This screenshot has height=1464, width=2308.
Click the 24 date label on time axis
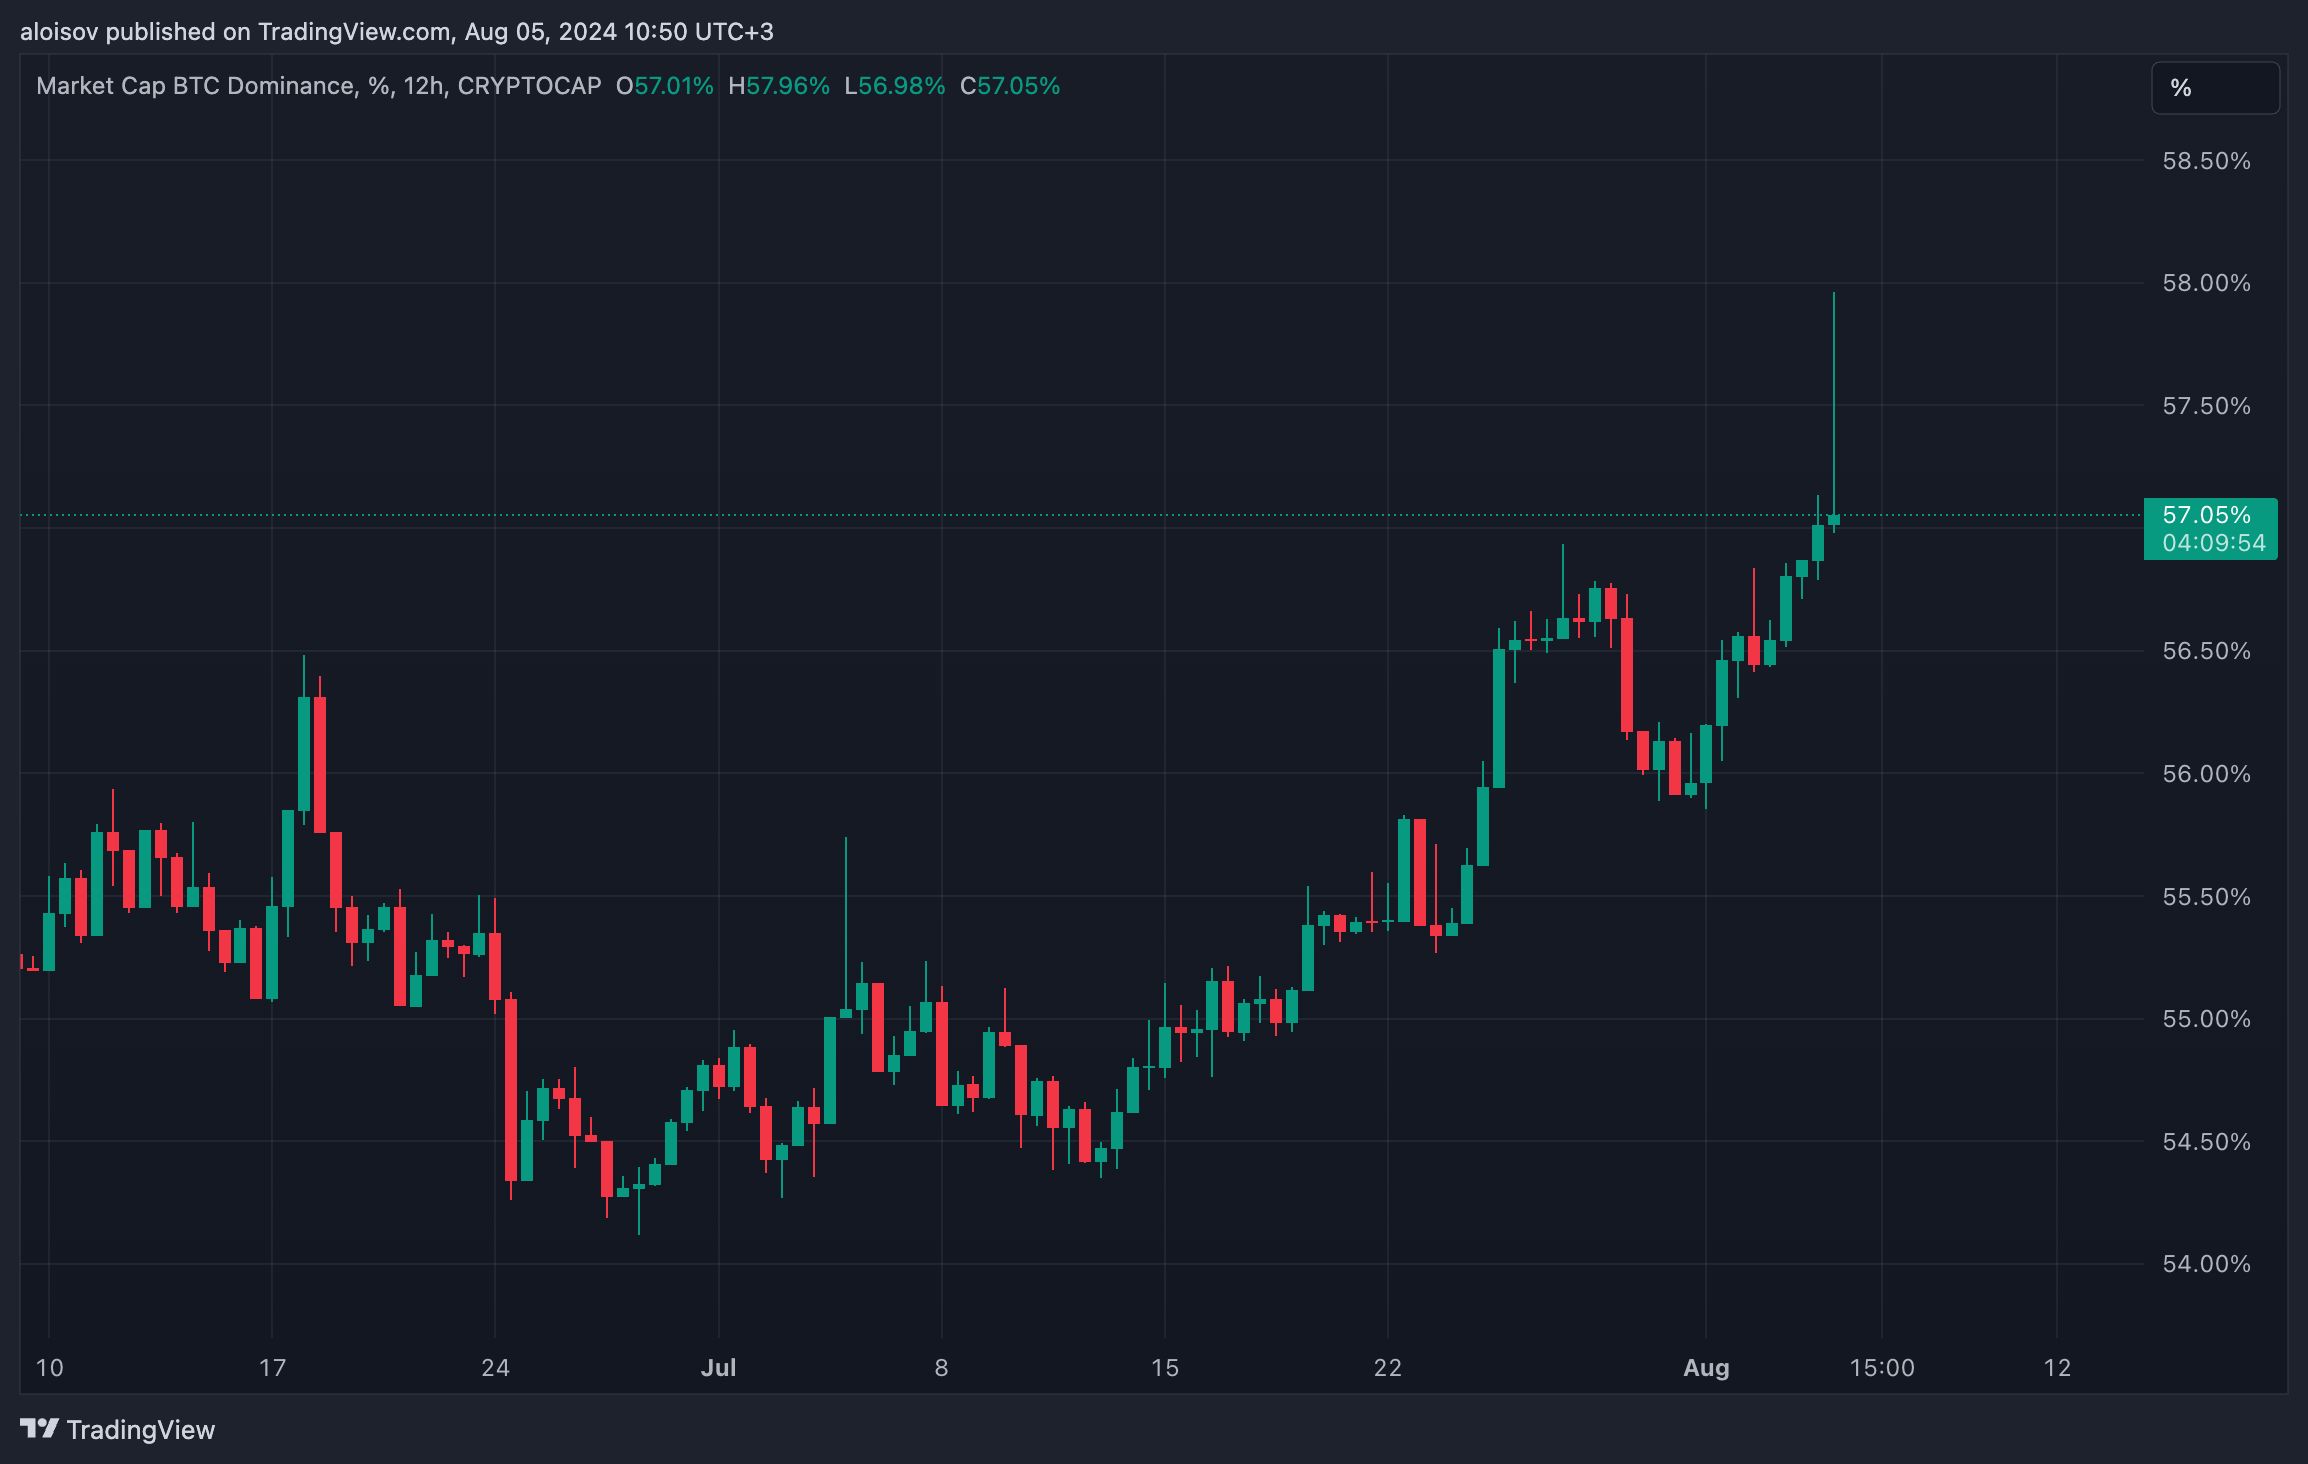tap(495, 1368)
